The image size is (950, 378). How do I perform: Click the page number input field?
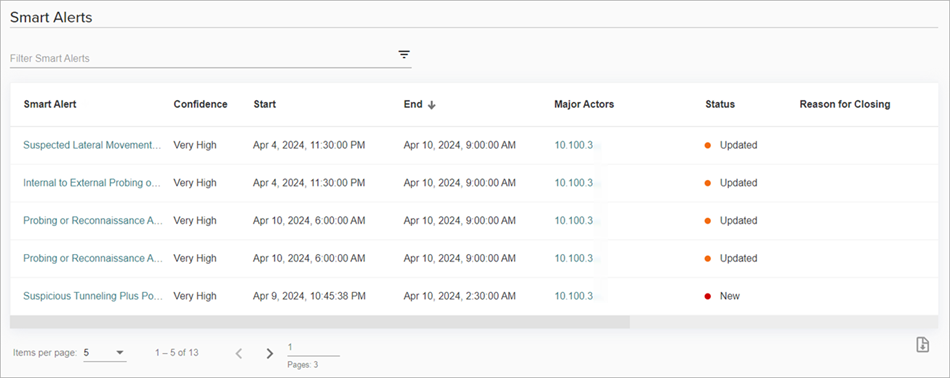tap(313, 348)
